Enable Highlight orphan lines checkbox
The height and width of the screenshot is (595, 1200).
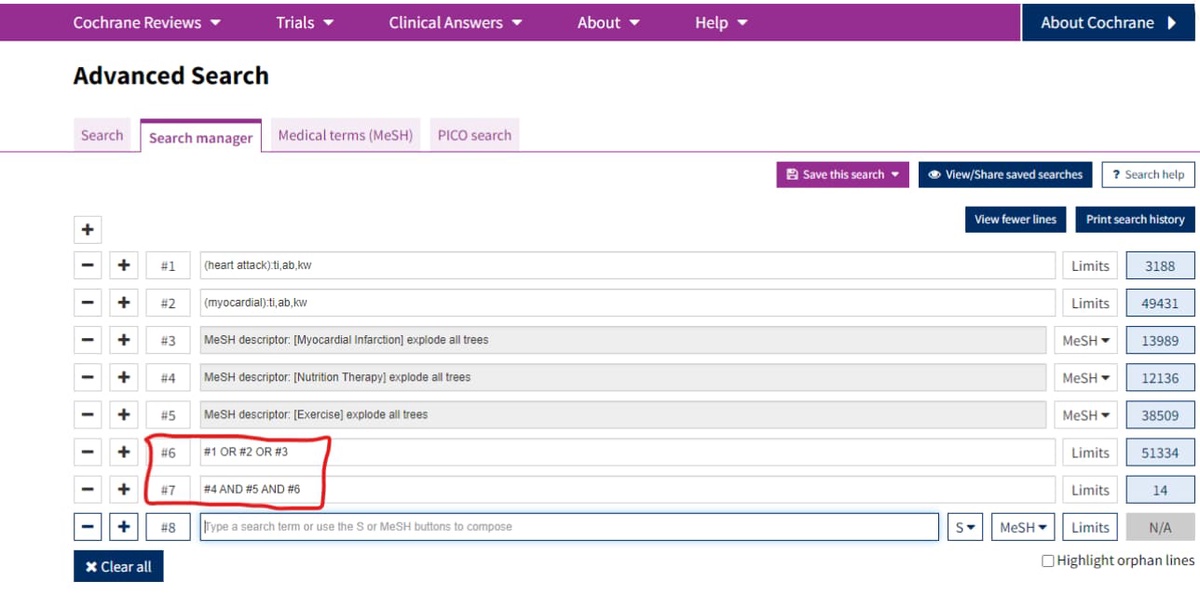1048,561
